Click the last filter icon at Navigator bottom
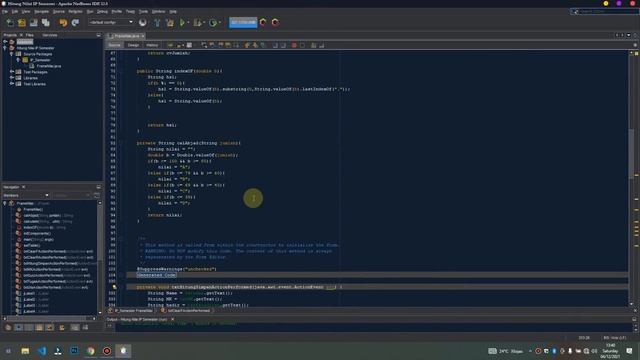640x360 pixels. click(x=85, y=327)
